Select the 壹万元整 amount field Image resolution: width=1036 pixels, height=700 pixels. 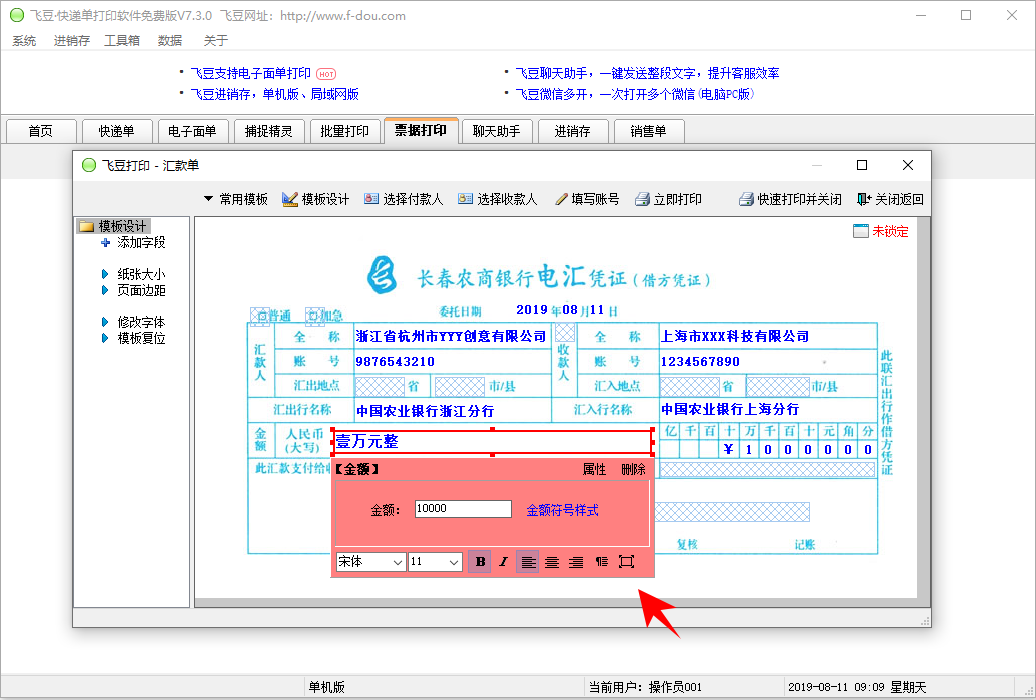pos(492,442)
